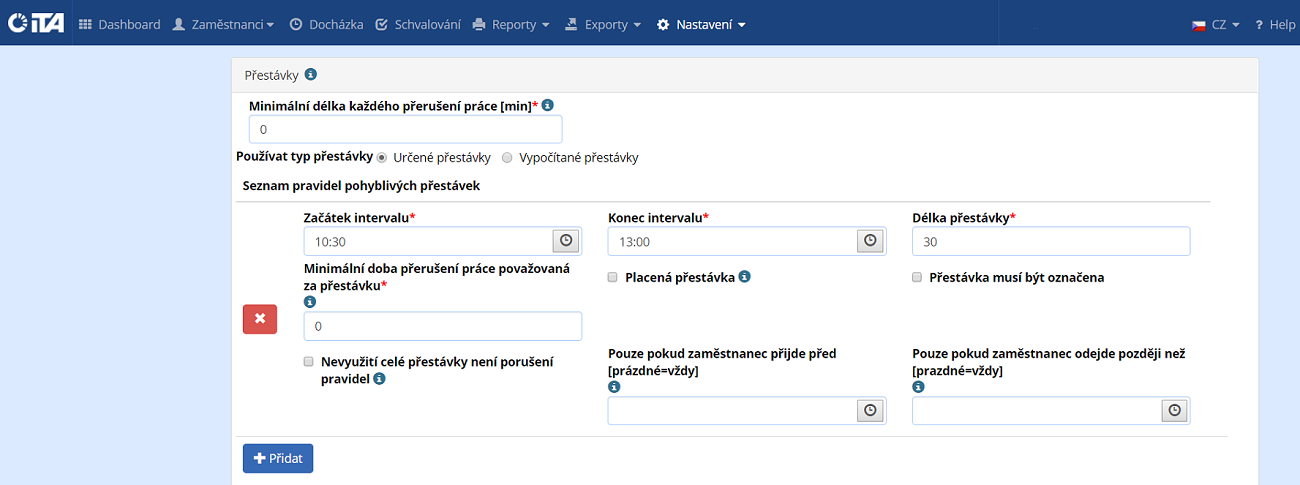This screenshot has height=485, width=1300.
Task: Check Přestávka musí být označena
Action: pyautogui.click(x=917, y=278)
